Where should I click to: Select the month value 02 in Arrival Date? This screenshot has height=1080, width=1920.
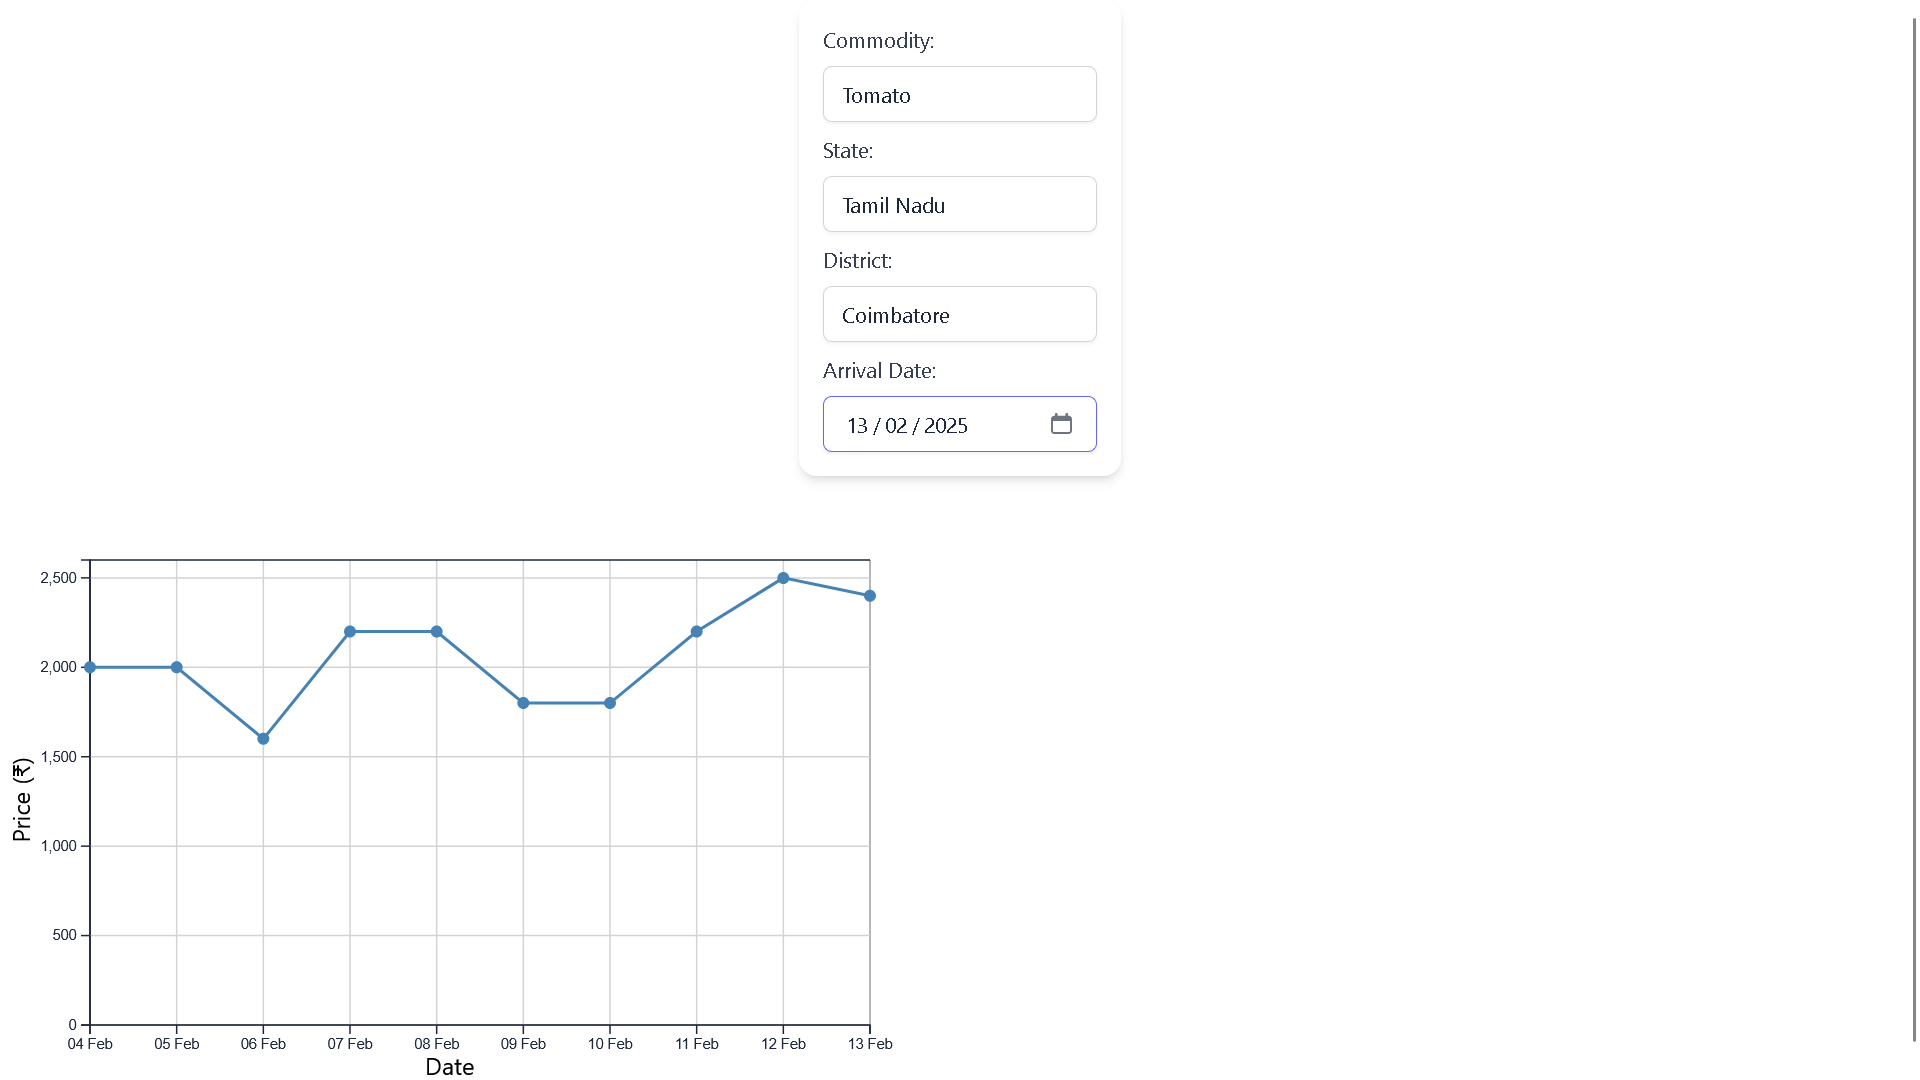click(896, 426)
